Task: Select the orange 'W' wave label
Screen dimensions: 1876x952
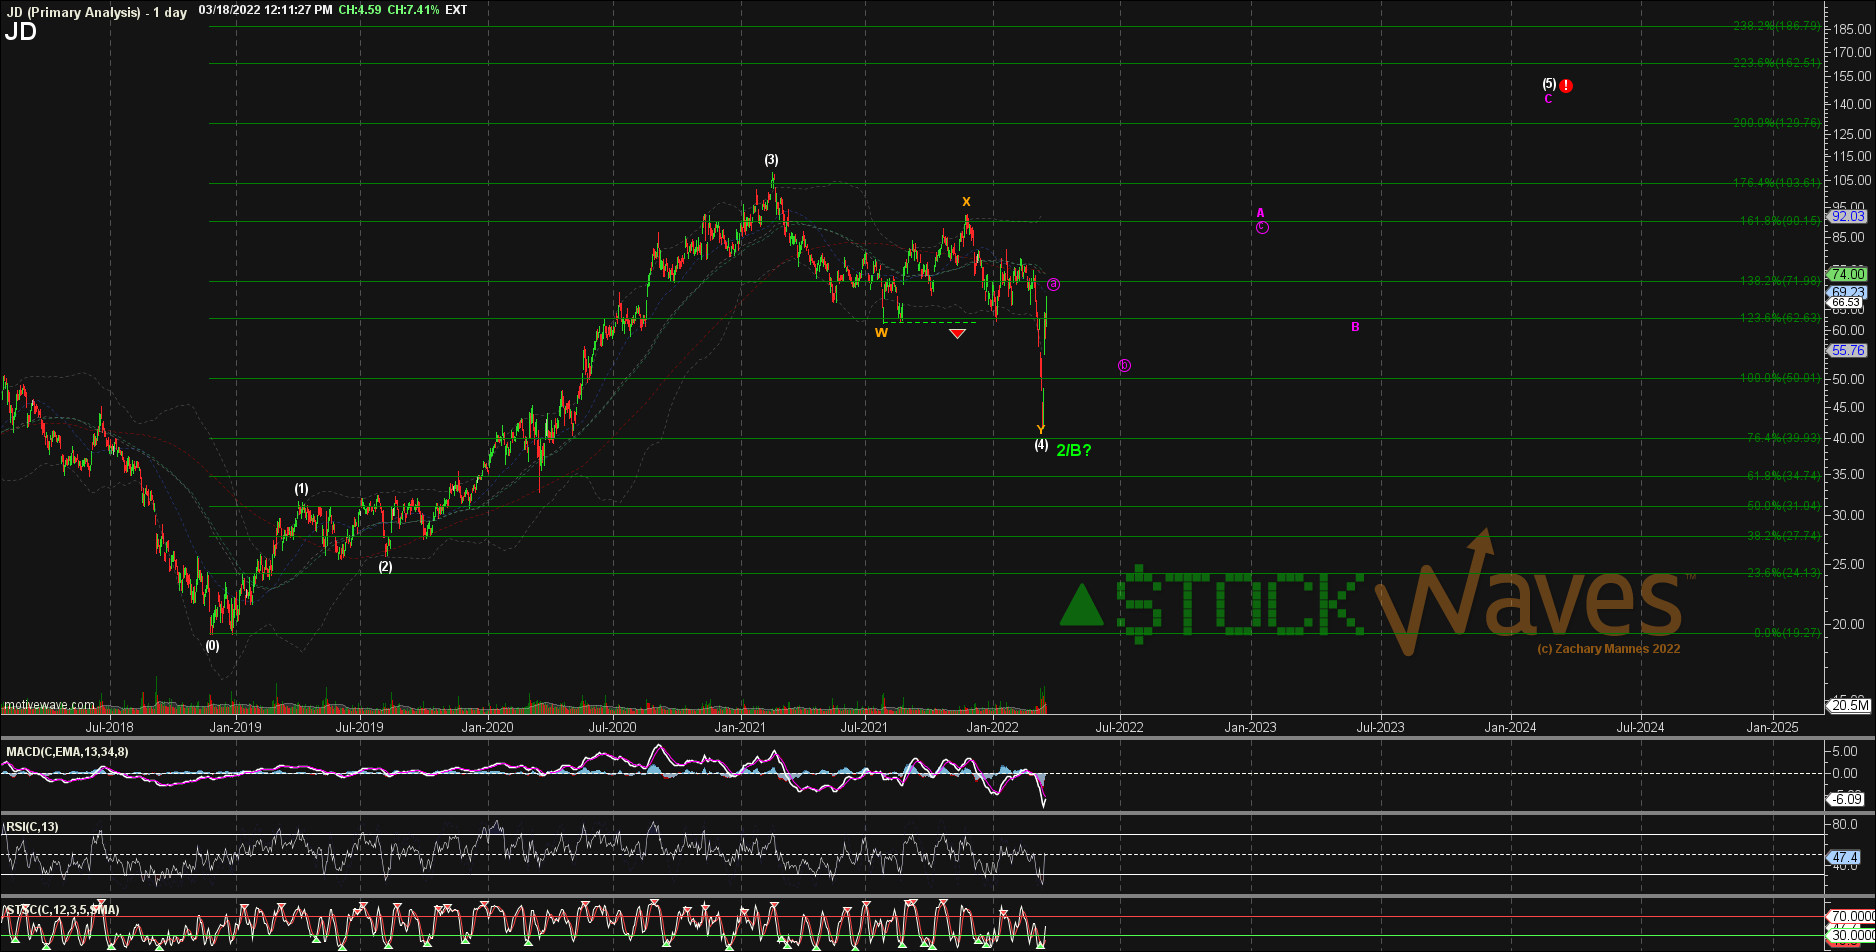Action: point(881,333)
